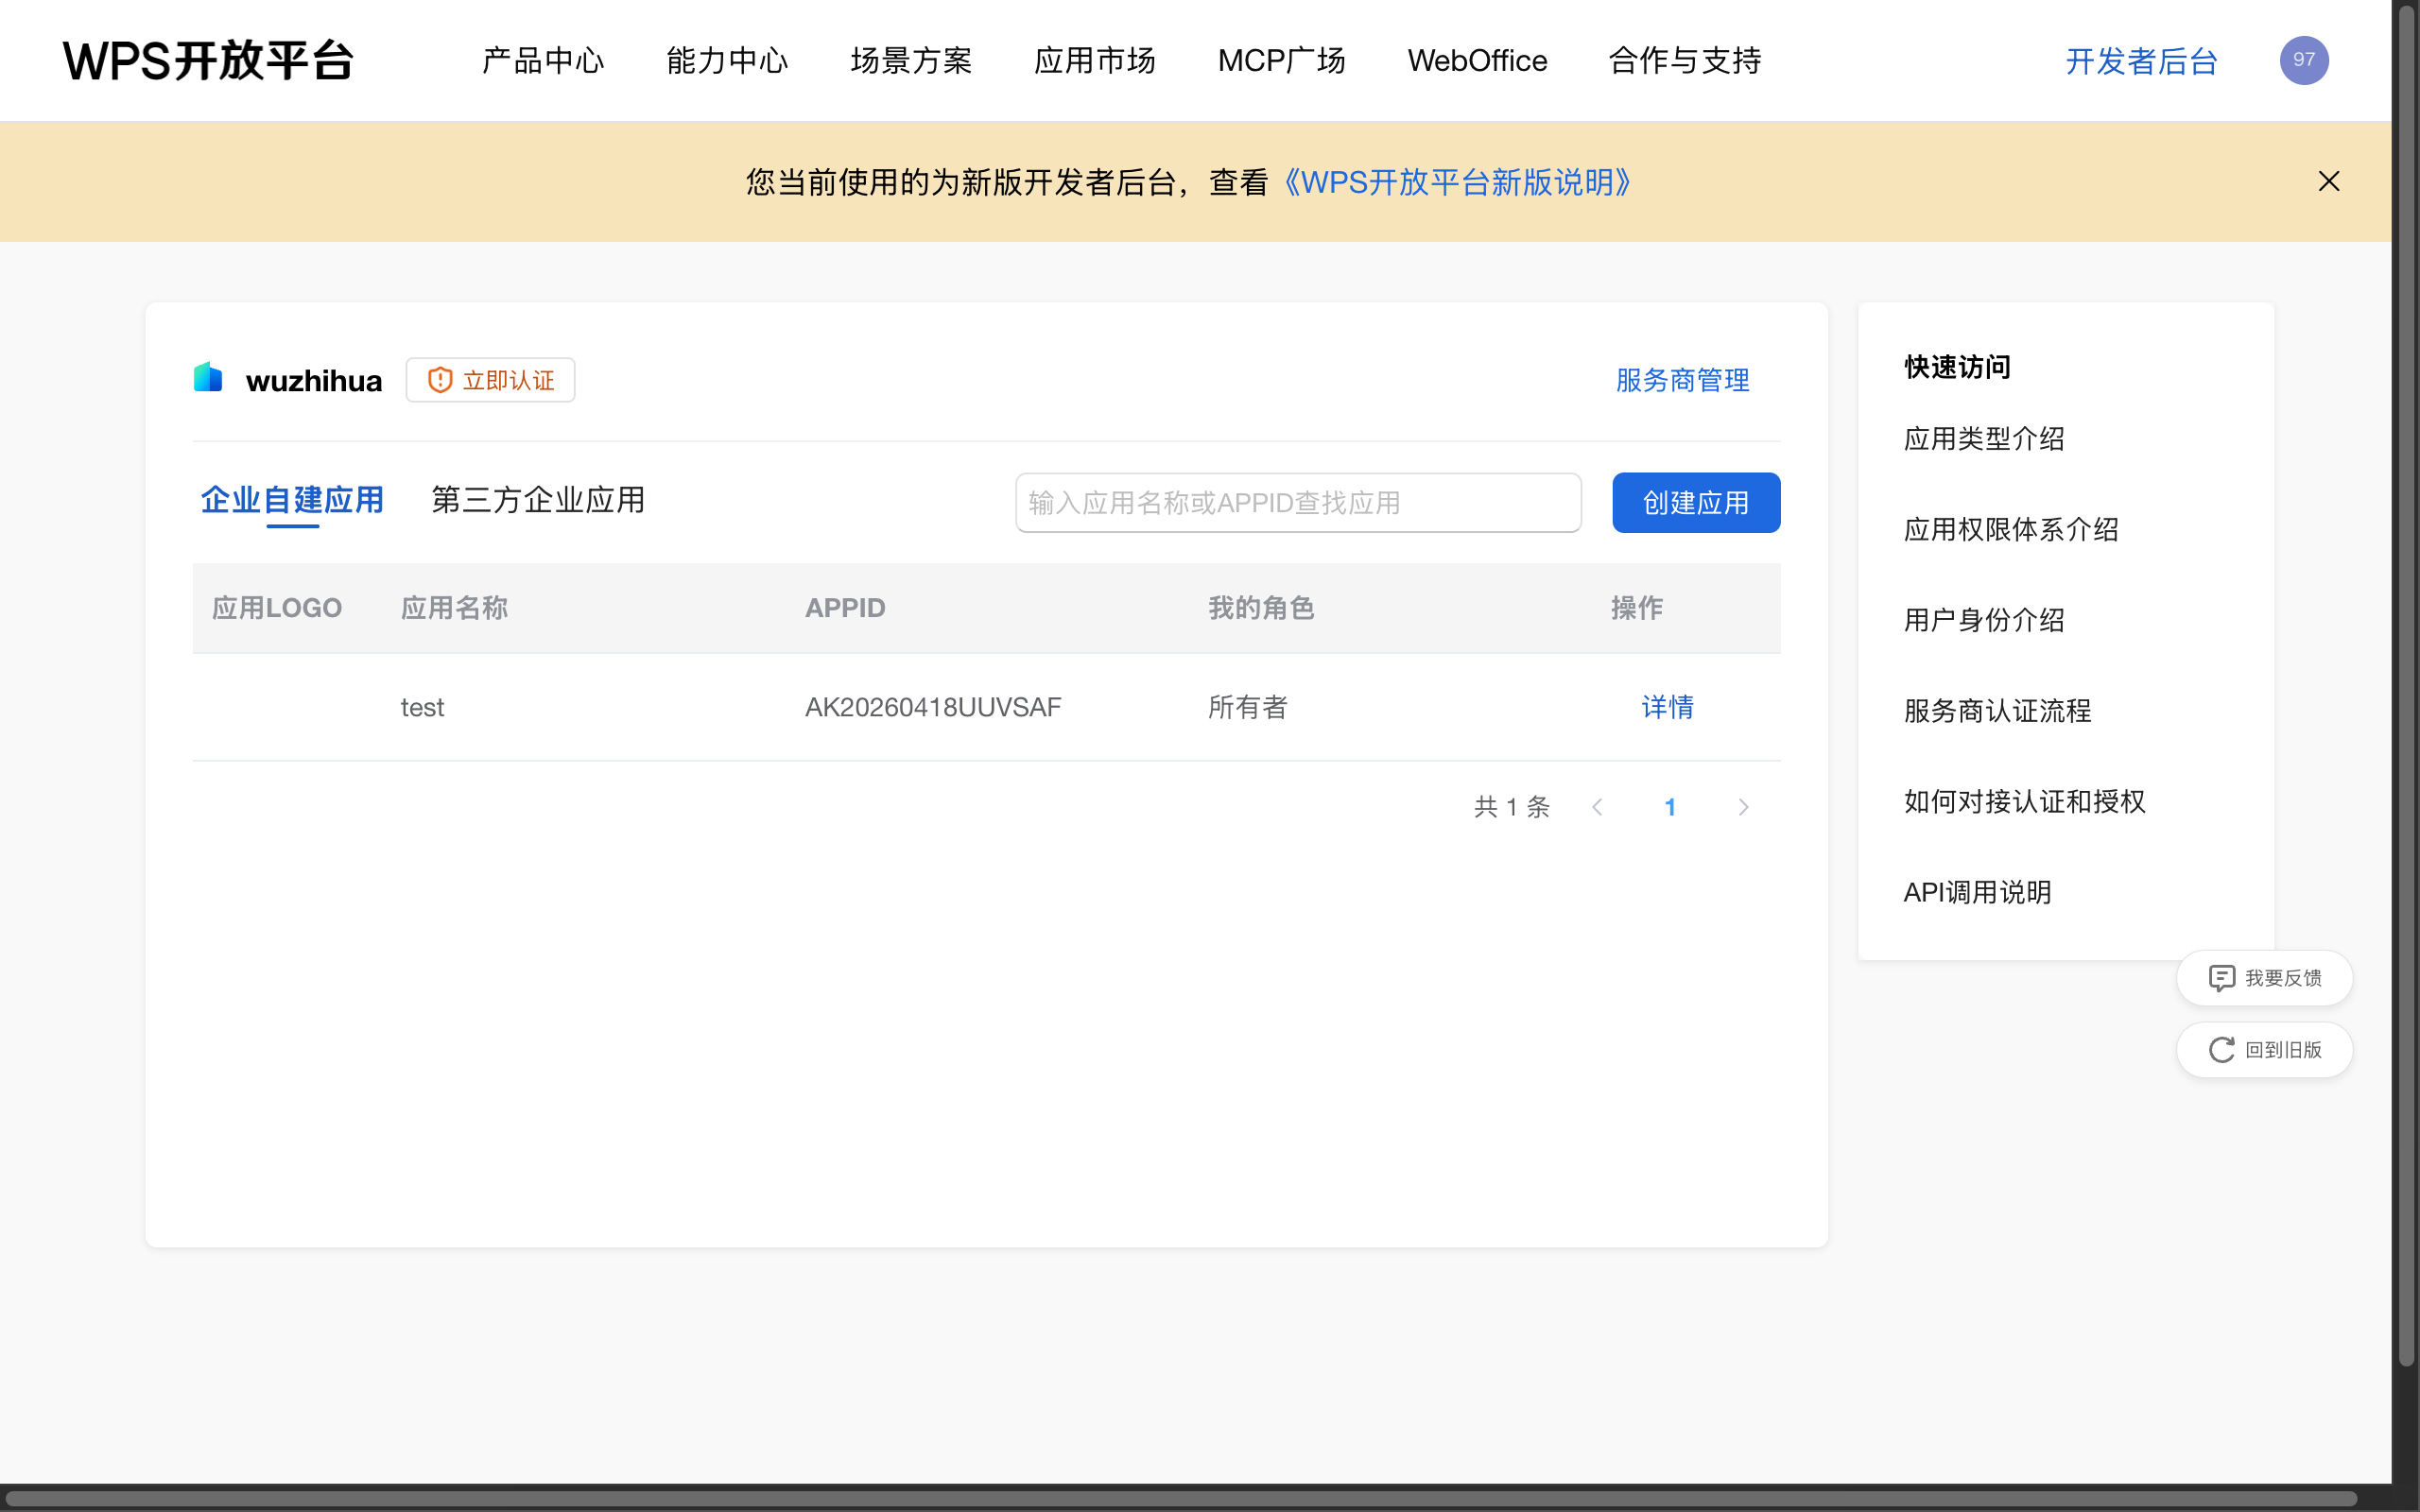Click the previous-page arrow in pagination

tap(1598, 806)
